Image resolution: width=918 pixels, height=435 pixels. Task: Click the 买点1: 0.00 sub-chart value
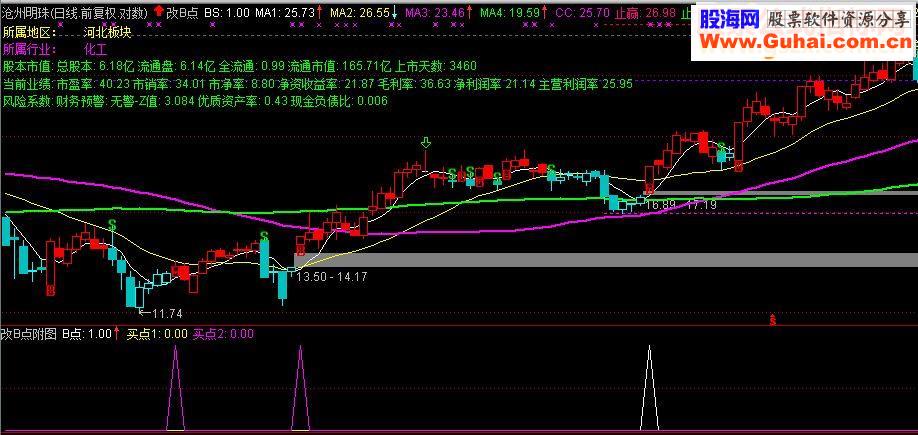157,334
